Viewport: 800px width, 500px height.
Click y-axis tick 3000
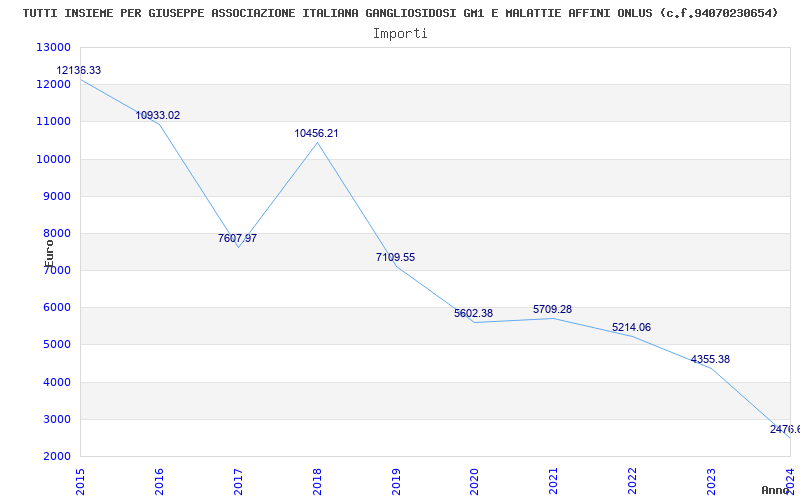tap(56, 419)
